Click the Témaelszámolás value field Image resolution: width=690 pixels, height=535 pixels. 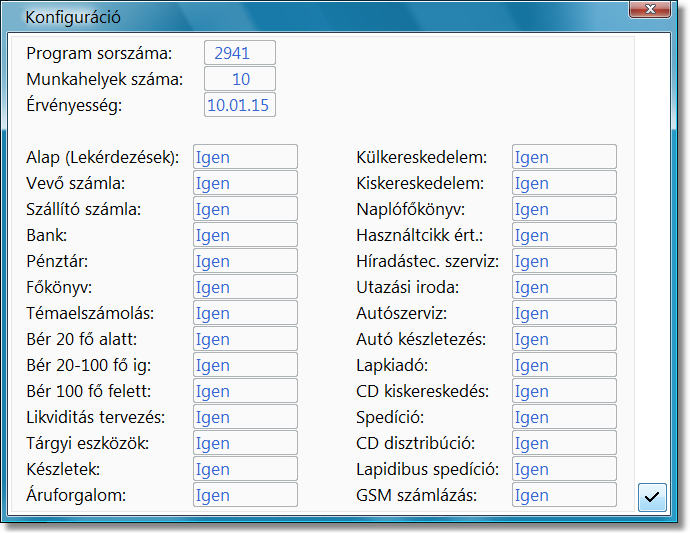245,312
